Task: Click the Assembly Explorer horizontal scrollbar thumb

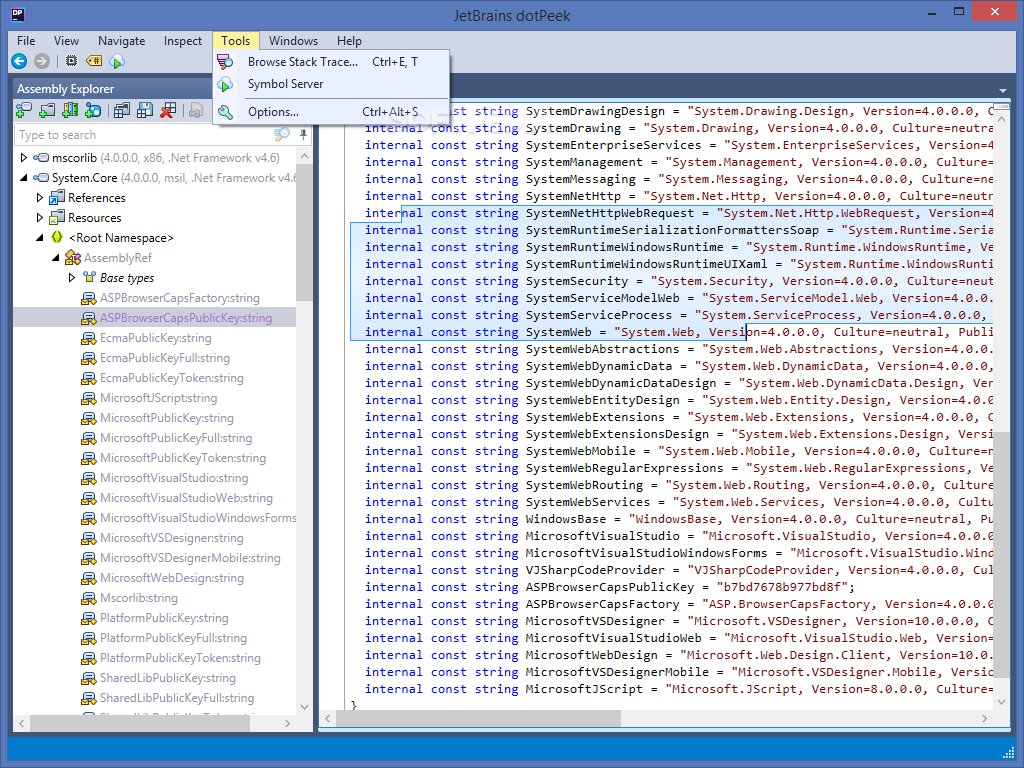Action: pos(140,722)
